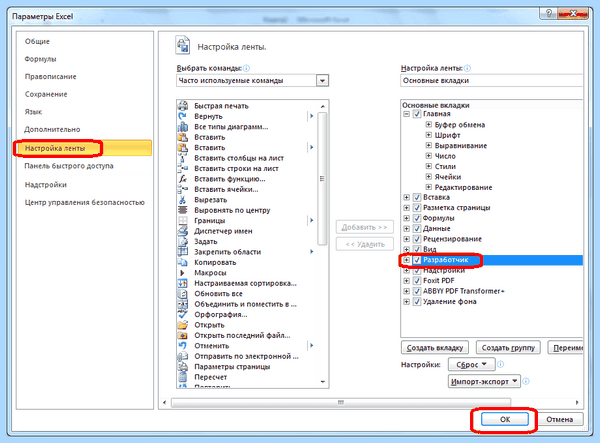Click the Все типы диаграмм chart icon
The height and width of the screenshot is (443, 600).
coord(183,127)
